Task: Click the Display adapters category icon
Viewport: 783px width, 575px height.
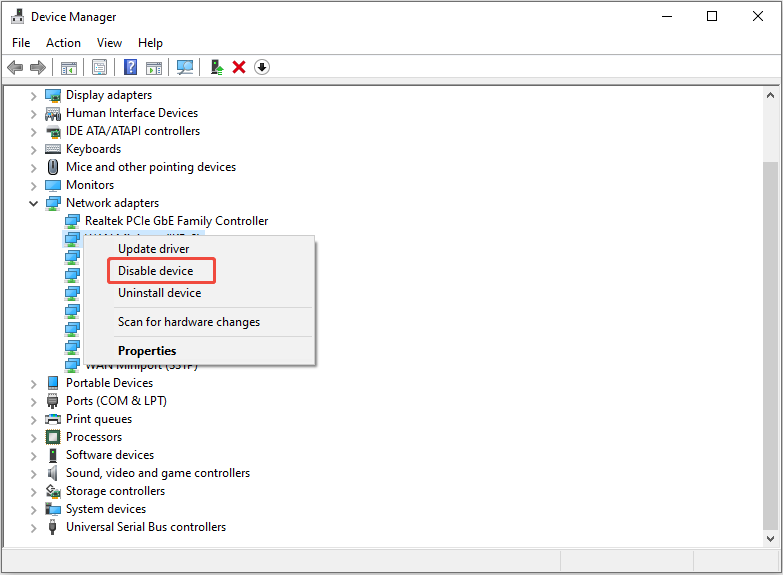Action: (53, 95)
